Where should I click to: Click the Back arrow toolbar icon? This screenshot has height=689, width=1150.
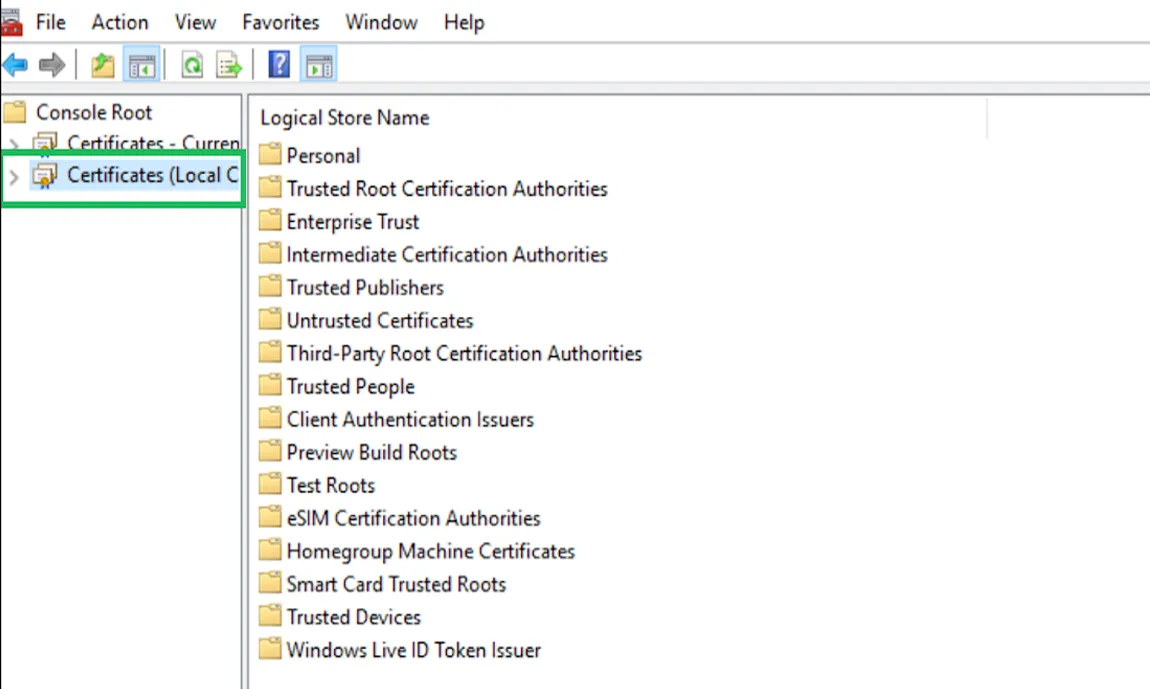pyautogui.click(x=15, y=66)
